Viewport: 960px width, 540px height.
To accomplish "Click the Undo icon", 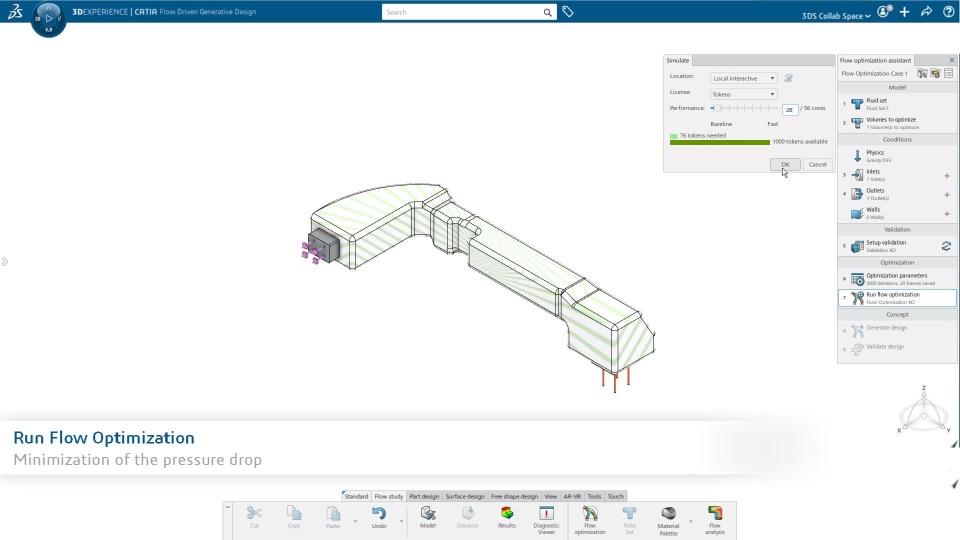I will pos(379,517).
